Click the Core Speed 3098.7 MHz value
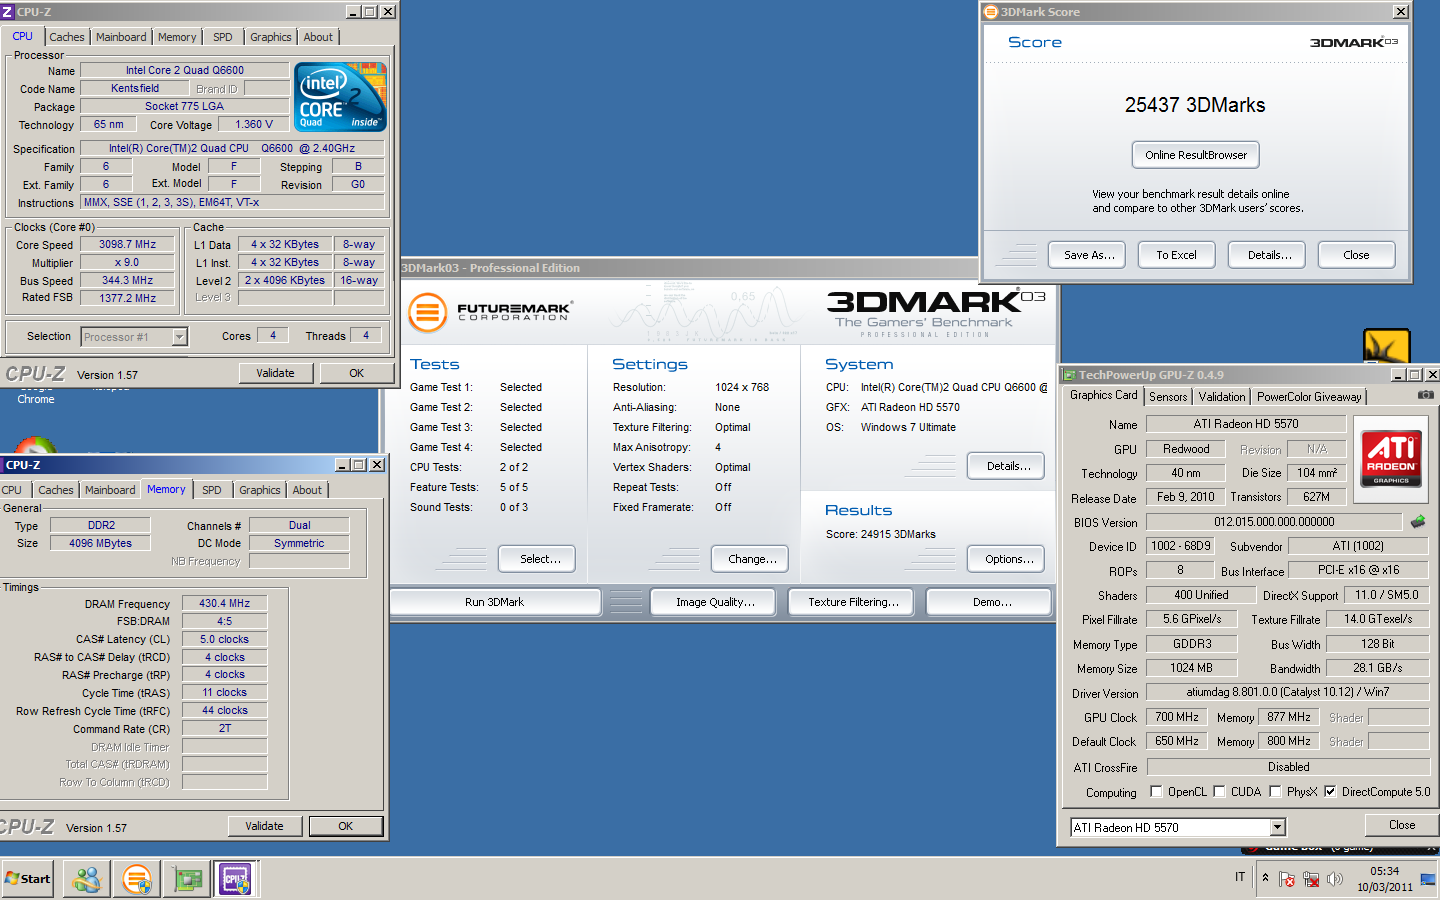This screenshot has width=1440, height=900. [x=128, y=244]
